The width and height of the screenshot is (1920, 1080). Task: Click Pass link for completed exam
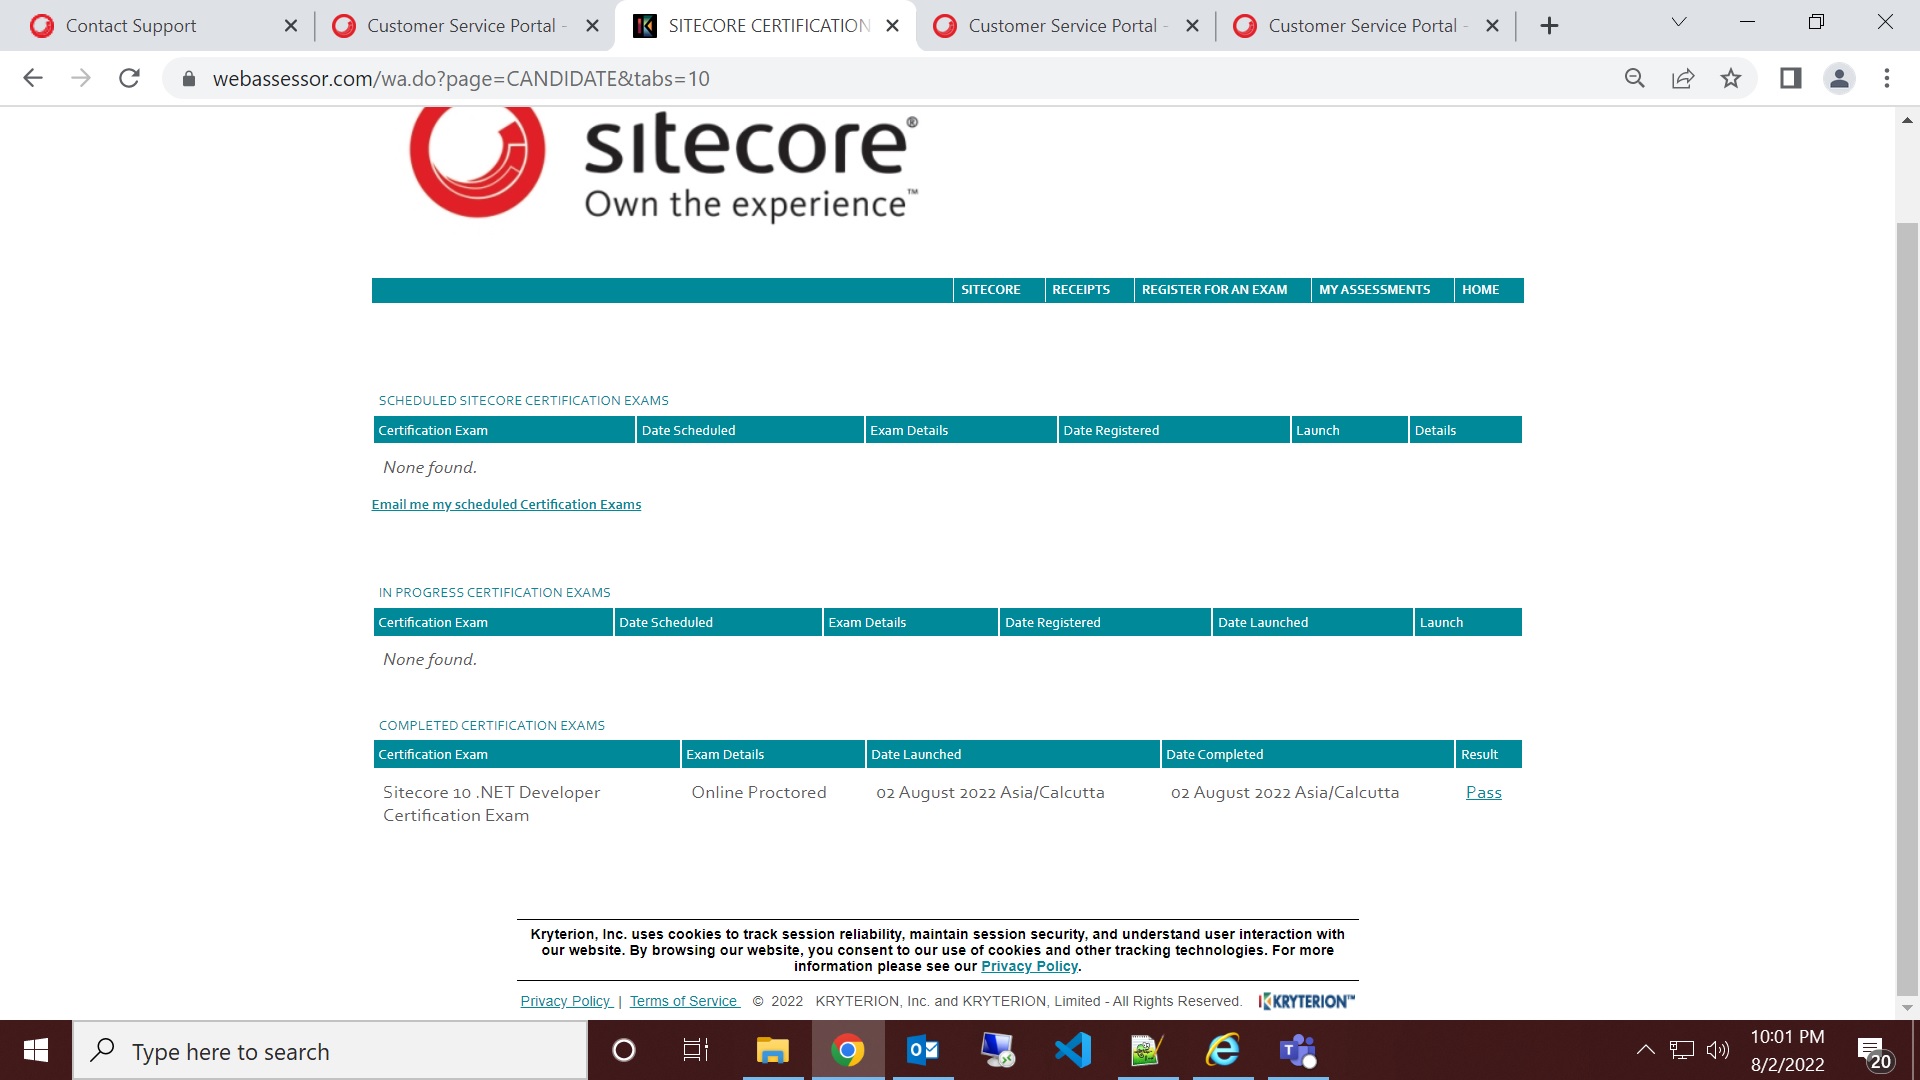pyautogui.click(x=1484, y=791)
